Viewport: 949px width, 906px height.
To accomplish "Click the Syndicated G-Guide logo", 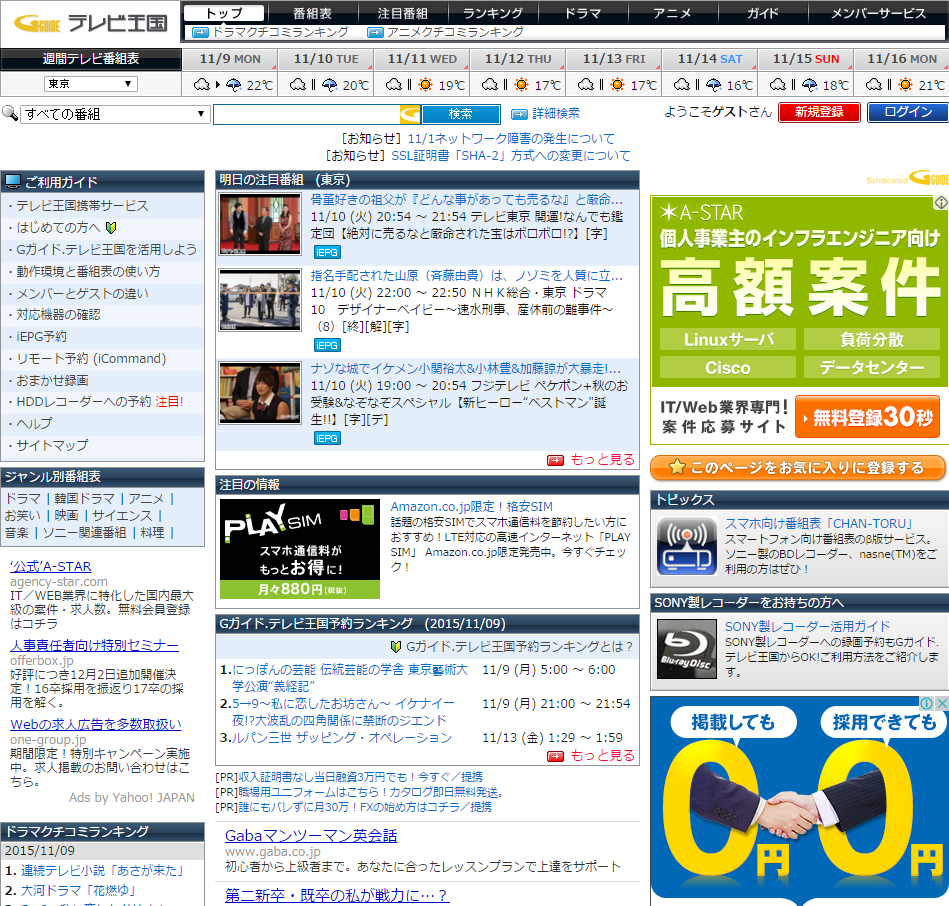I will coord(907,178).
